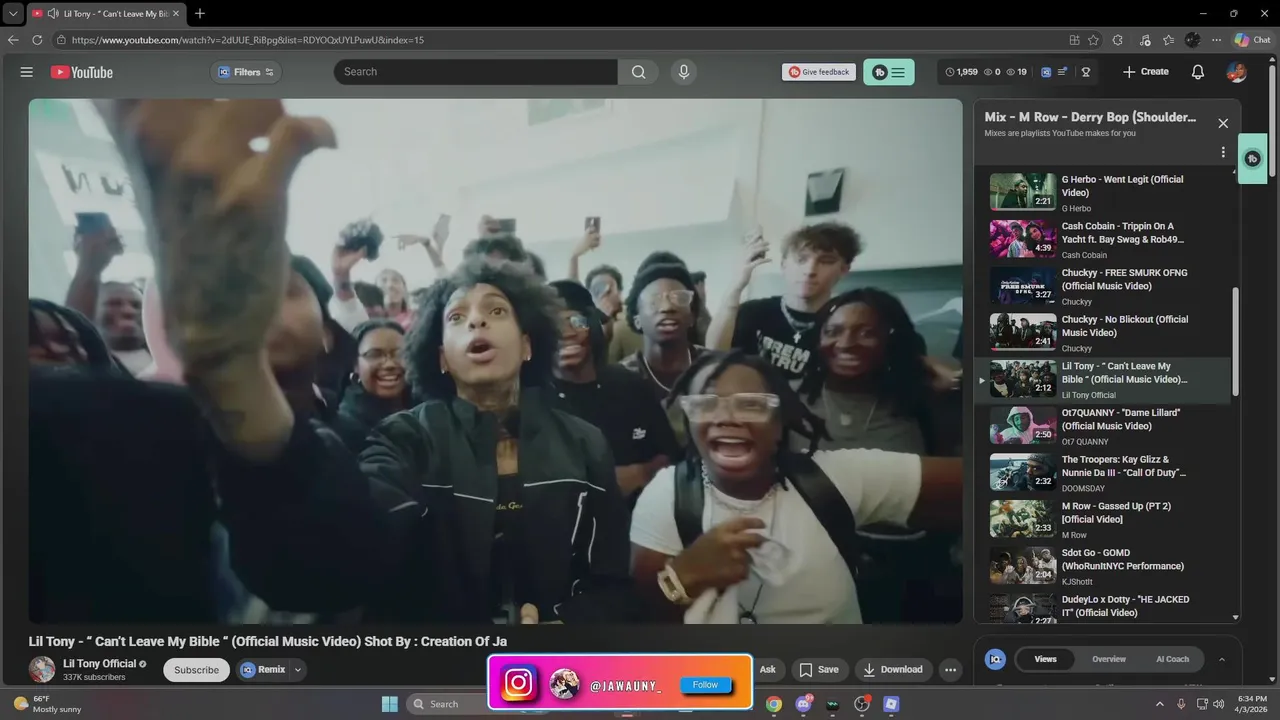Screen dimensions: 1280x720
Task: Show hidden system tray icons
Action: click(1160, 704)
